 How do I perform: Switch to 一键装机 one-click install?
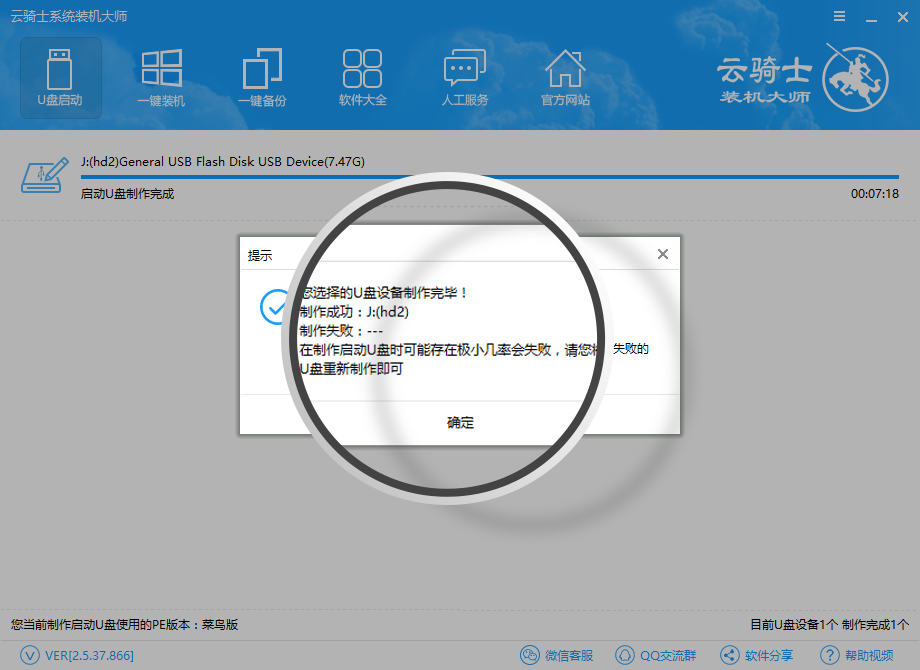point(161,78)
